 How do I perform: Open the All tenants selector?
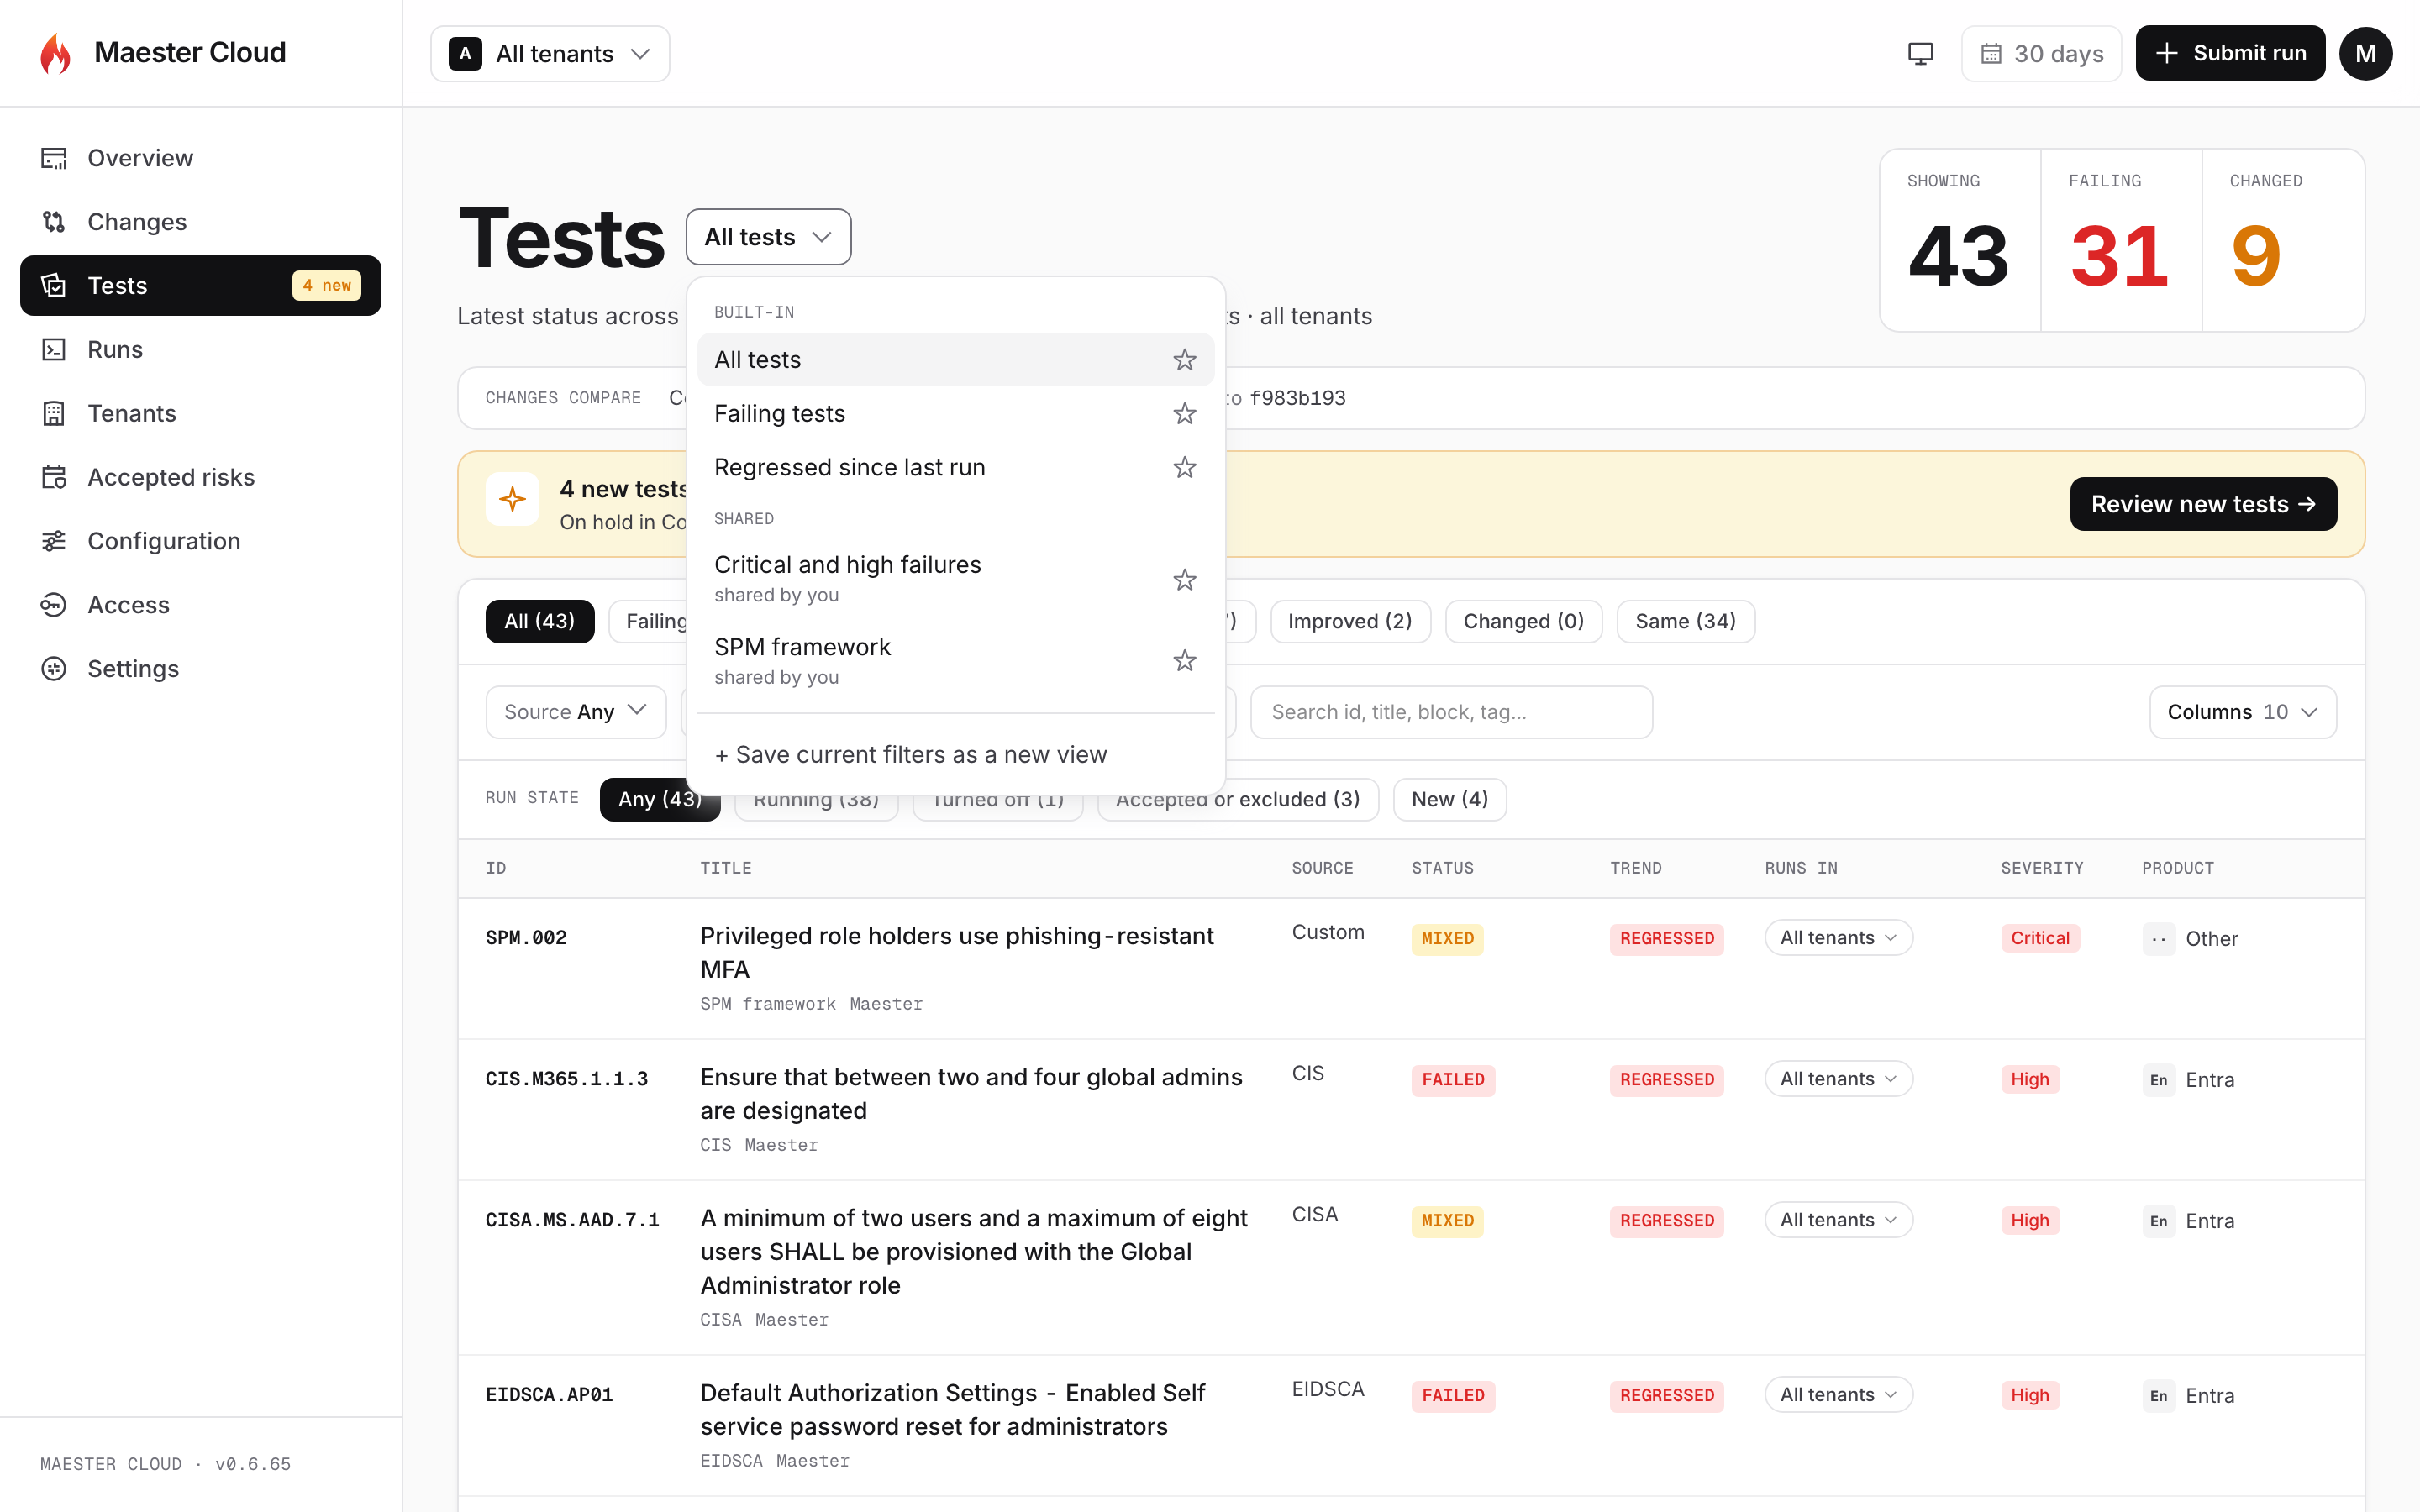(x=550, y=53)
